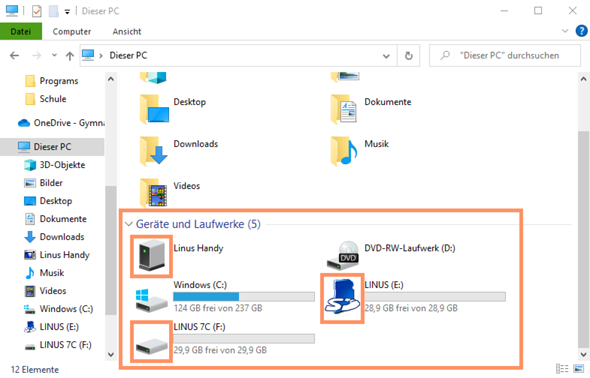Image resolution: width=590 pixels, height=378 pixels.
Task: Click the blue help question mark icon
Action: pos(581,31)
